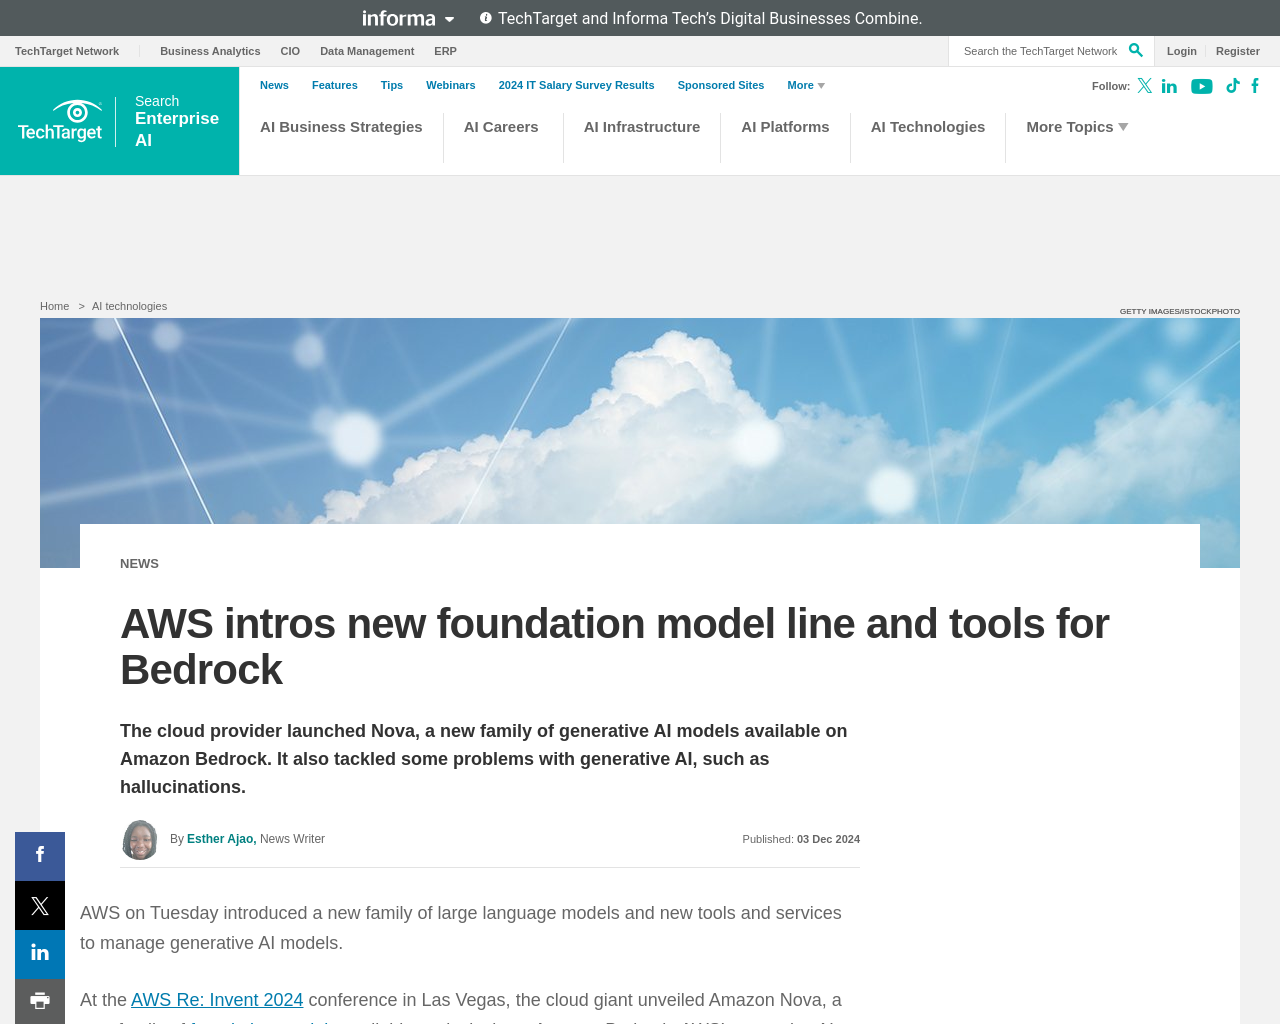Open the YouTube follow icon
The height and width of the screenshot is (1024, 1280).
1202,86
